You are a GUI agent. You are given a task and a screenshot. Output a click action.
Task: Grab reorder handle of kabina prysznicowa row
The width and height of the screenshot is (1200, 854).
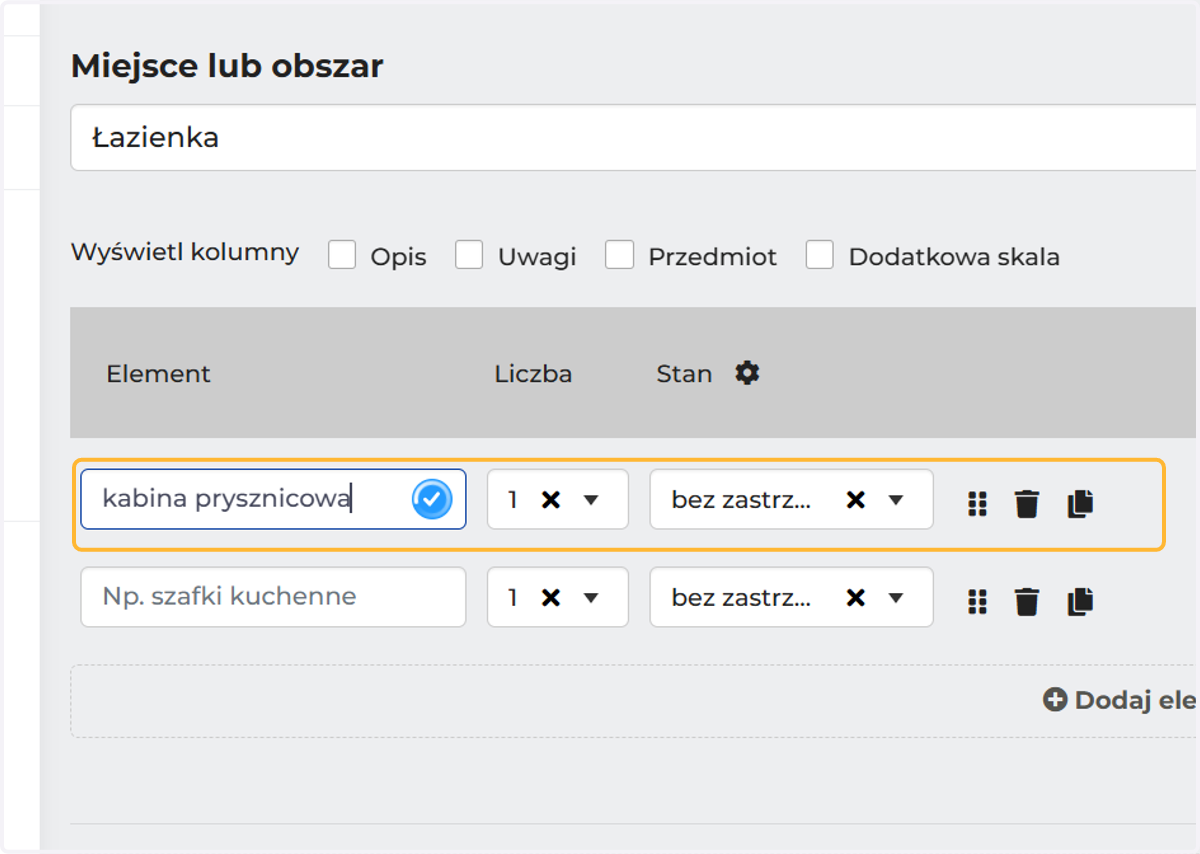click(x=977, y=504)
